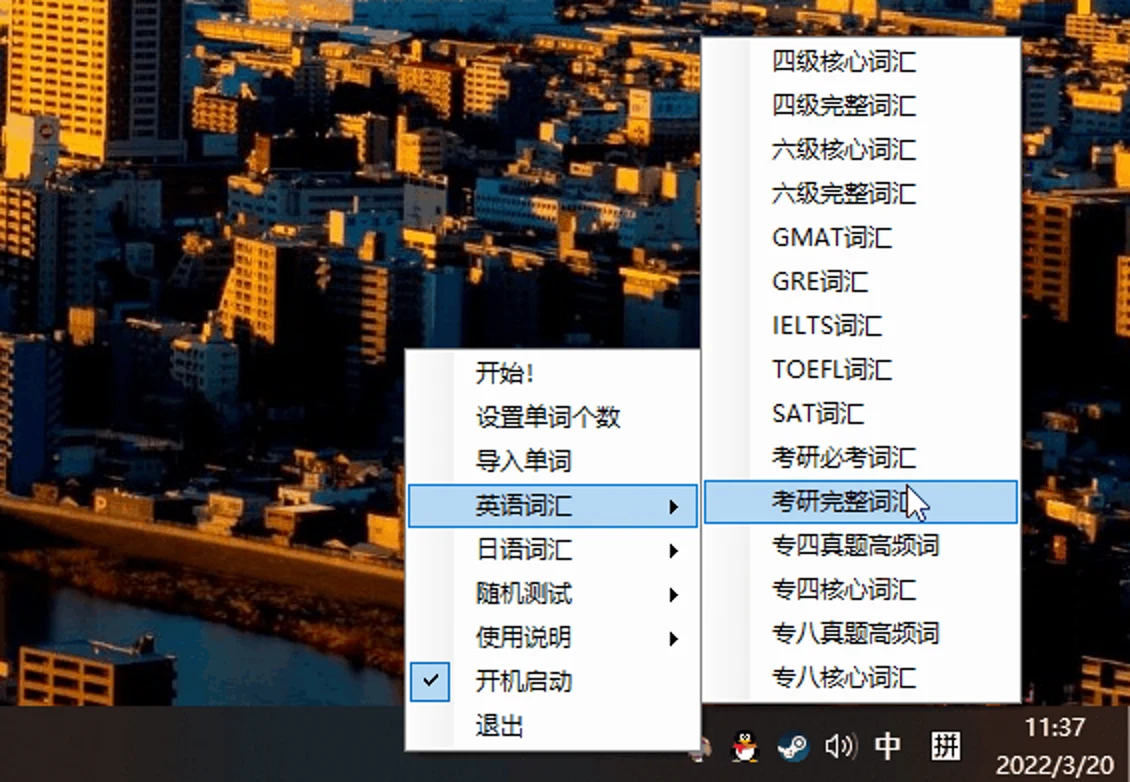This screenshot has width=1130, height=782.
Task: Choose 退出 to quit the app
Action: (x=553, y=726)
